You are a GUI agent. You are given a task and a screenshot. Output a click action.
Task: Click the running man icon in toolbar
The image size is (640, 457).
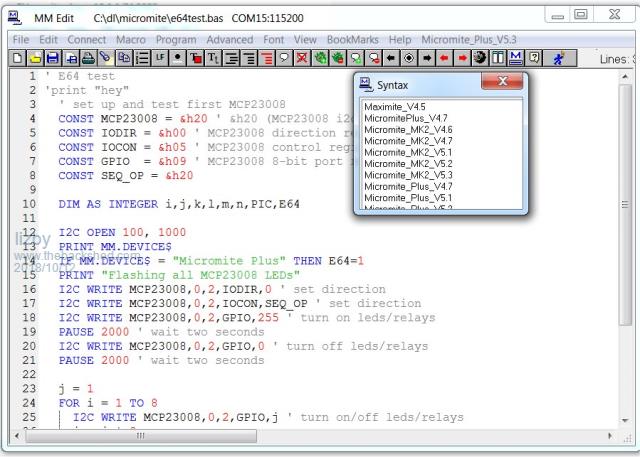point(558,59)
